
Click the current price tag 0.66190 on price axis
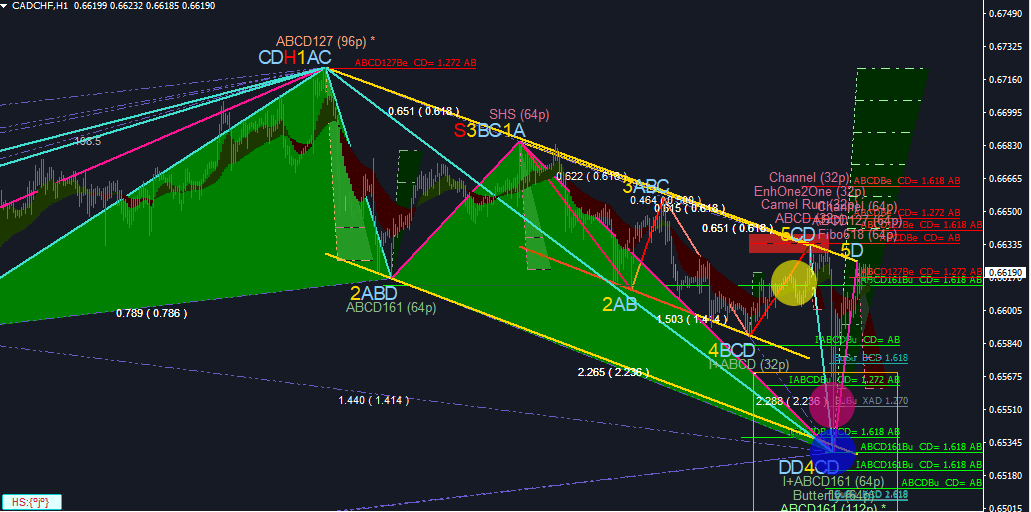coord(1007,272)
